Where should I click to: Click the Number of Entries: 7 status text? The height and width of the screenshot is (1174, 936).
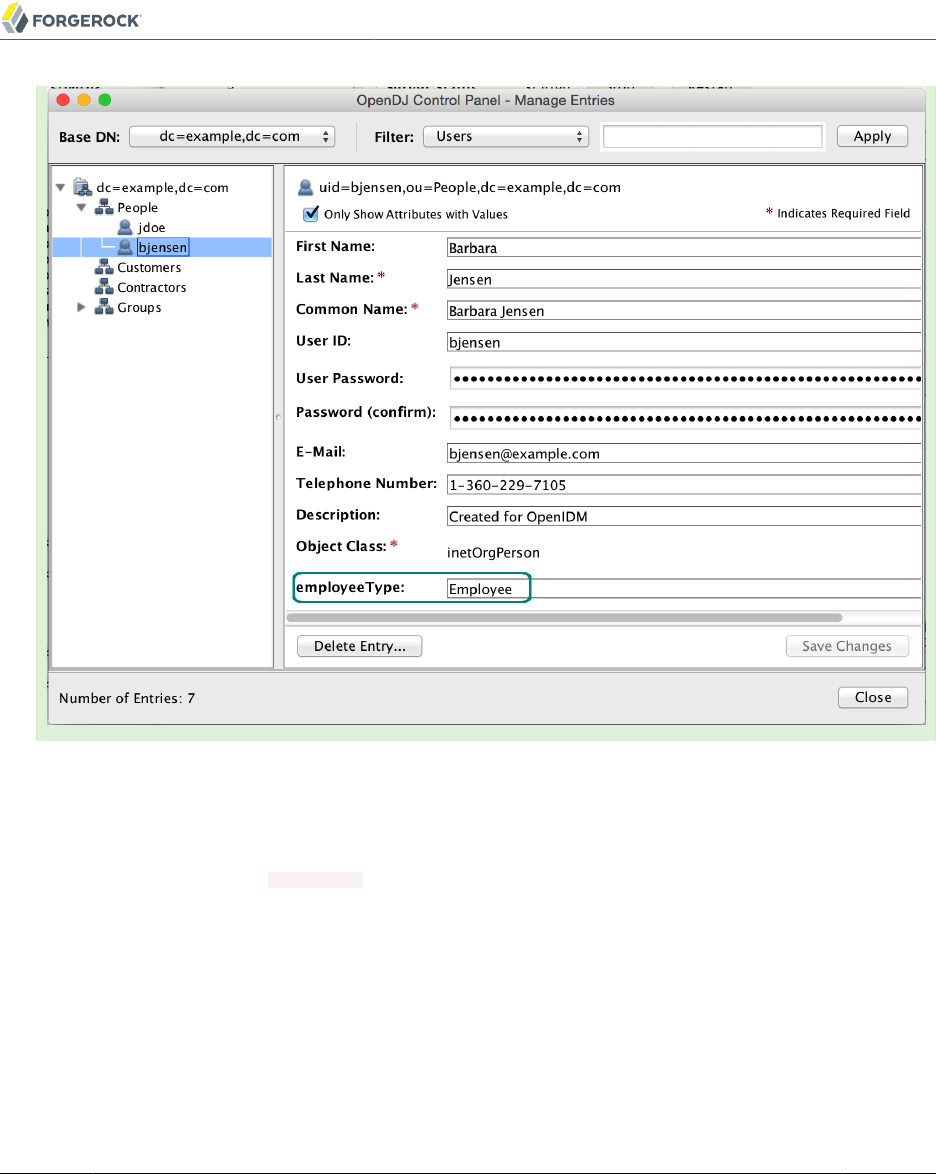[127, 698]
